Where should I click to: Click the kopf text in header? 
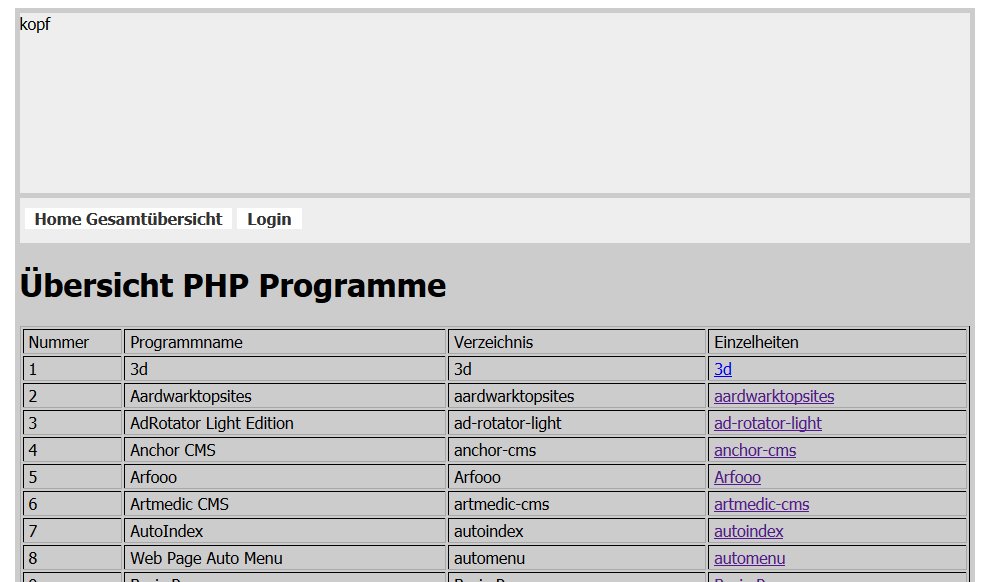(x=35, y=25)
